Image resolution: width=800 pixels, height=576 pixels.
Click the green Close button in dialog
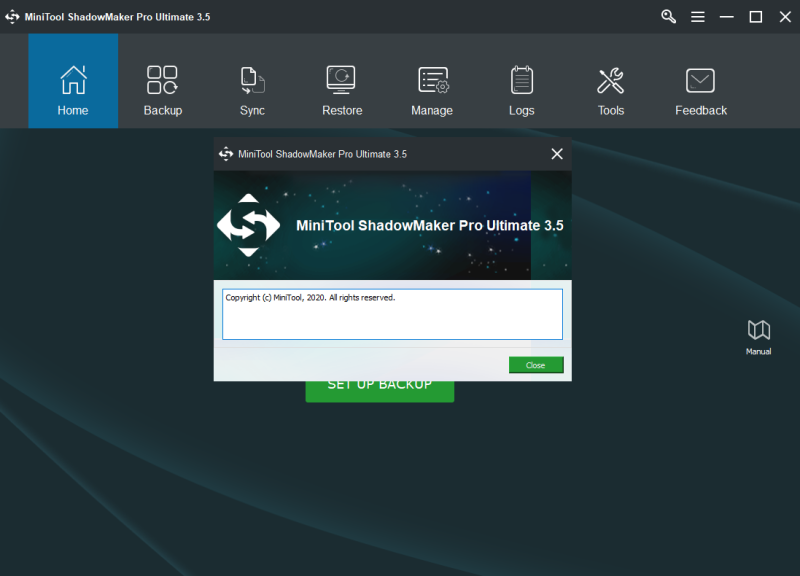click(x=536, y=365)
